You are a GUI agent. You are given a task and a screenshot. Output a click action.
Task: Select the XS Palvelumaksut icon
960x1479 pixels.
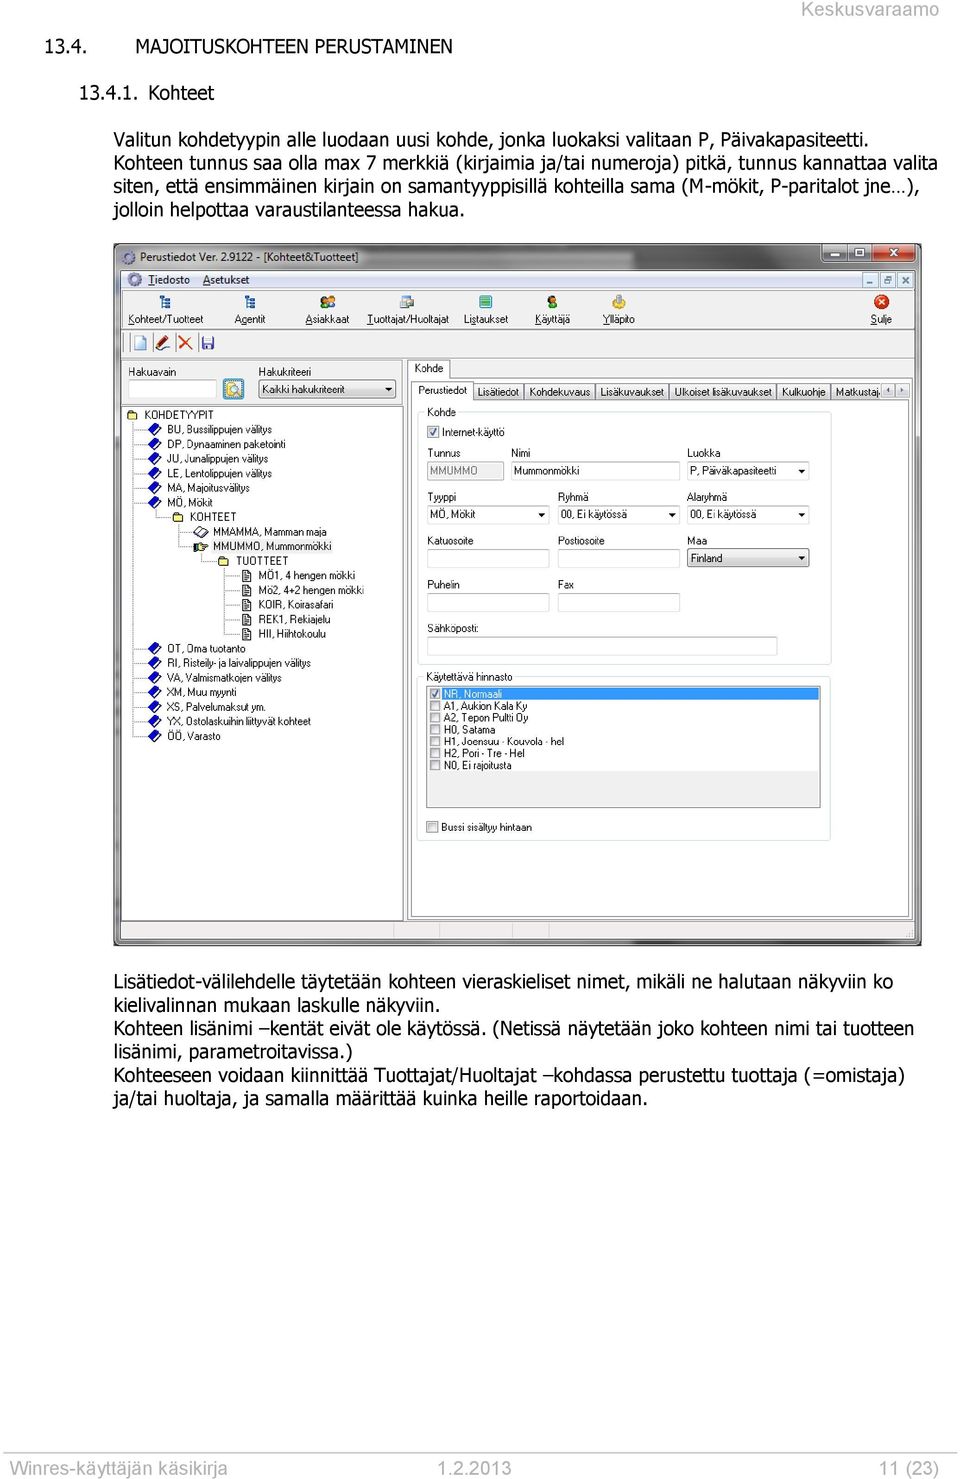click(155, 707)
